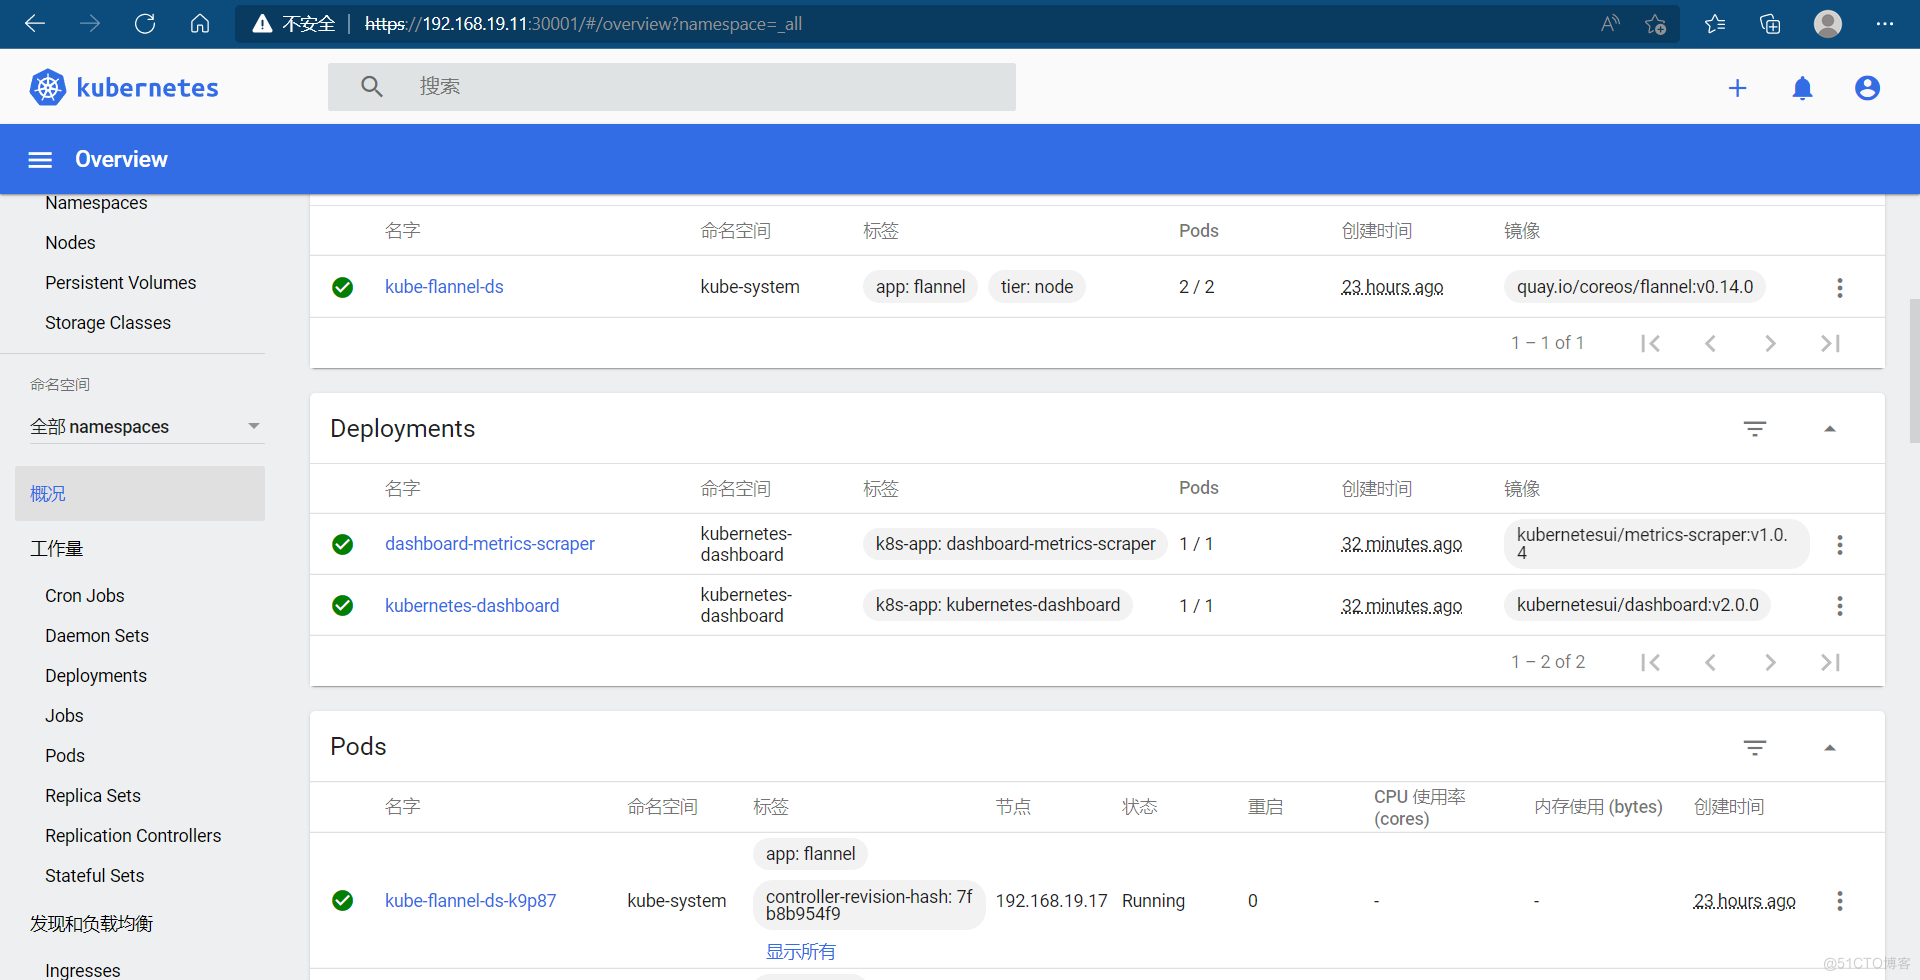Collapse the Deployments card
This screenshot has width=1920, height=980.
1830,429
